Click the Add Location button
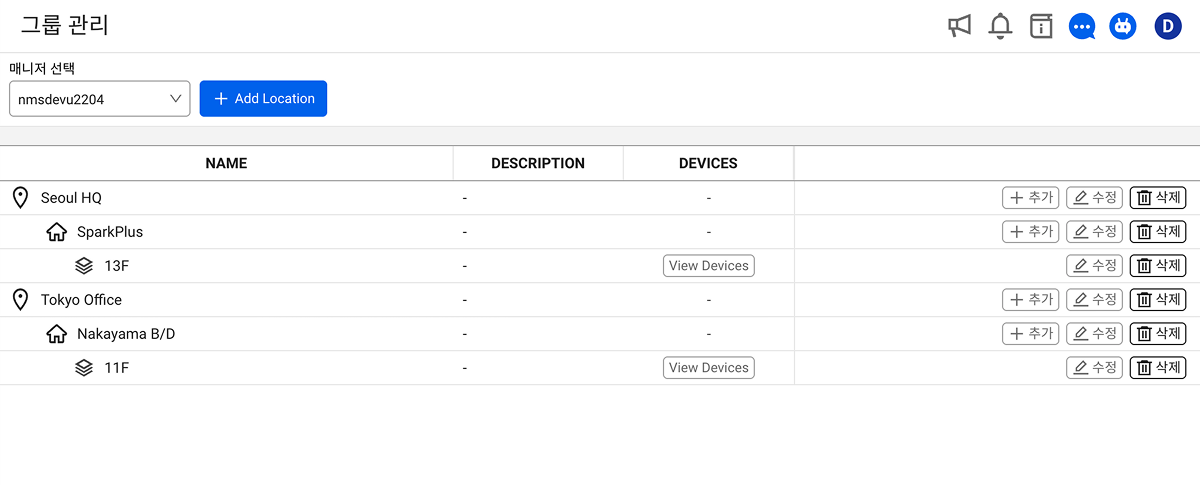The image size is (1200, 485). pos(263,99)
